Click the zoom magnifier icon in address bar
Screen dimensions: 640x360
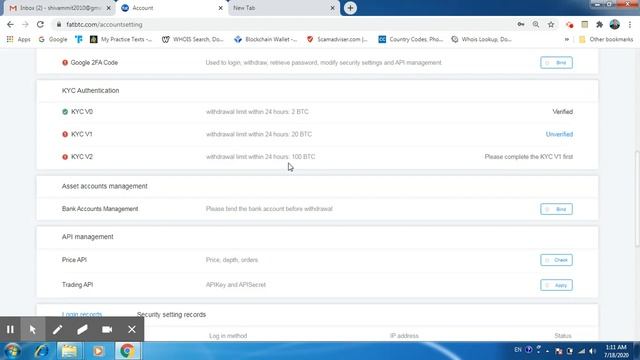pyautogui.click(x=536, y=24)
